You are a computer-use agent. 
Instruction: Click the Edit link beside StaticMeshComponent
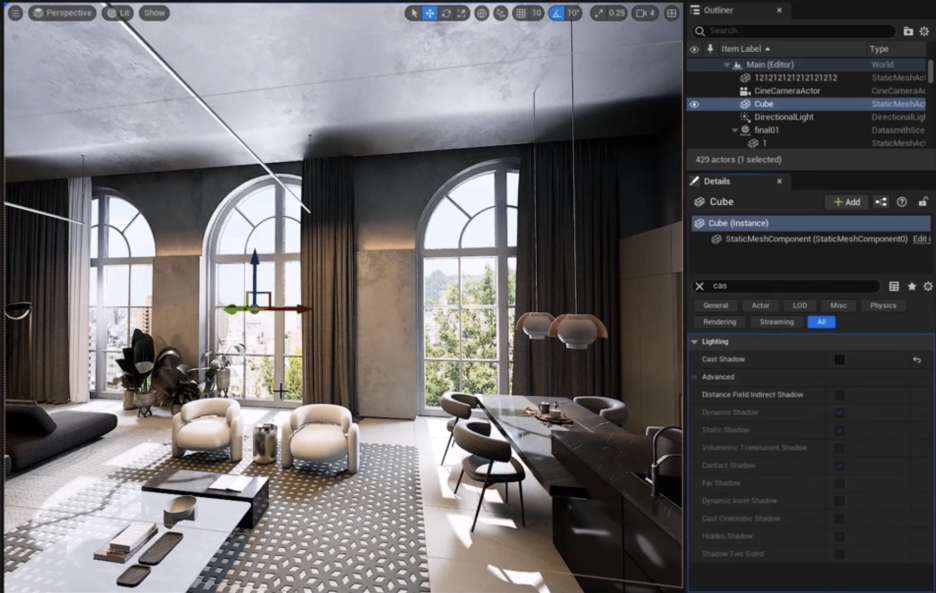tap(920, 239)
